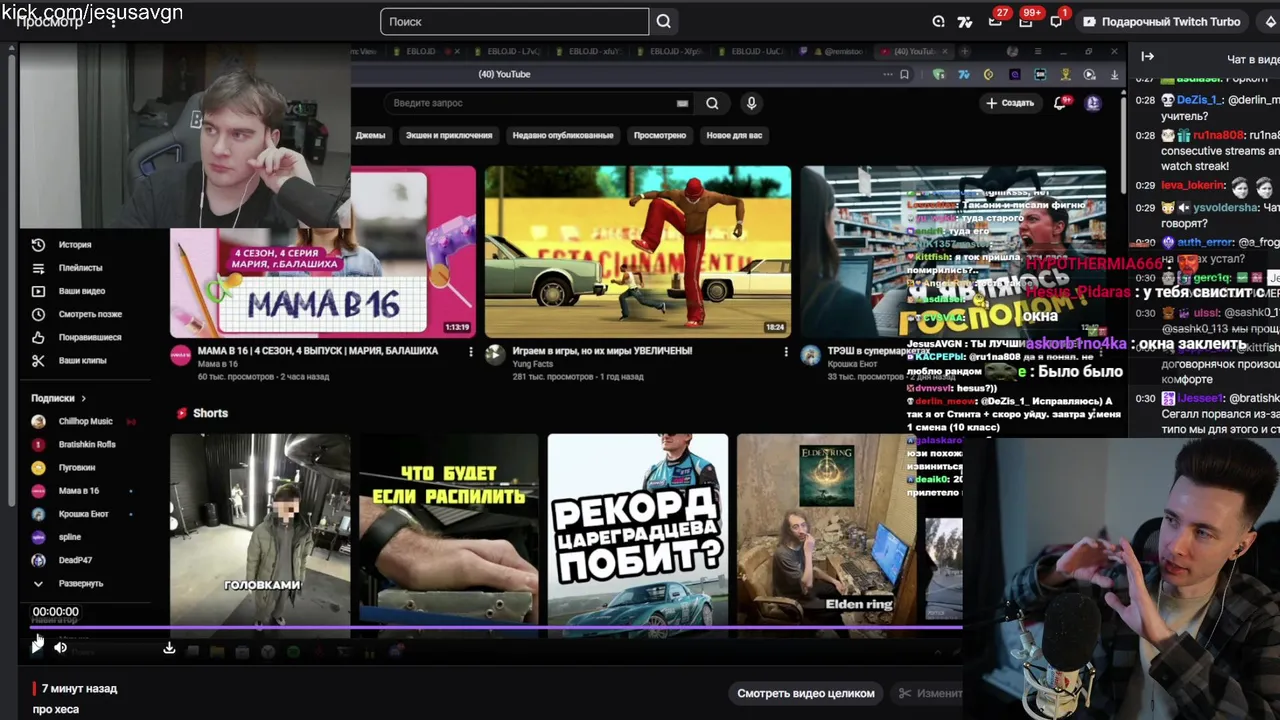Click the green shield extension icon

938,74
